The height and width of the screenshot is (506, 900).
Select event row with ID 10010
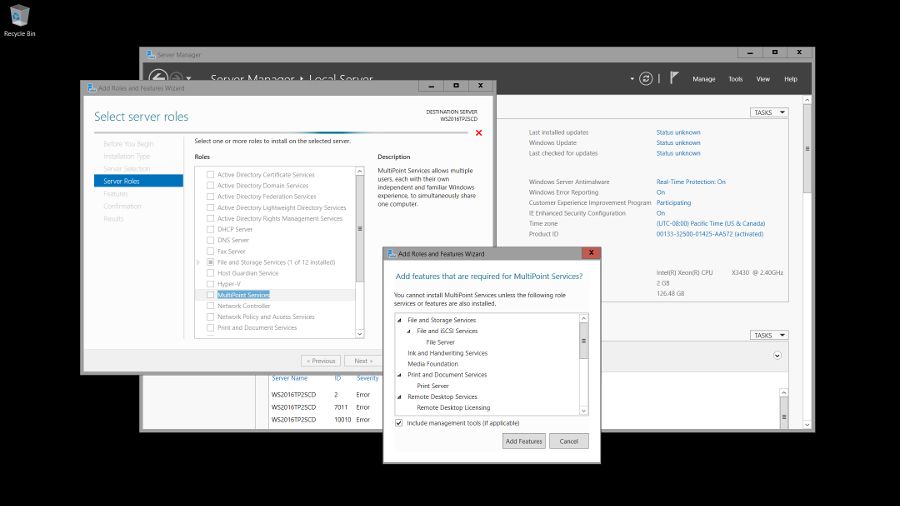point(325,420)
